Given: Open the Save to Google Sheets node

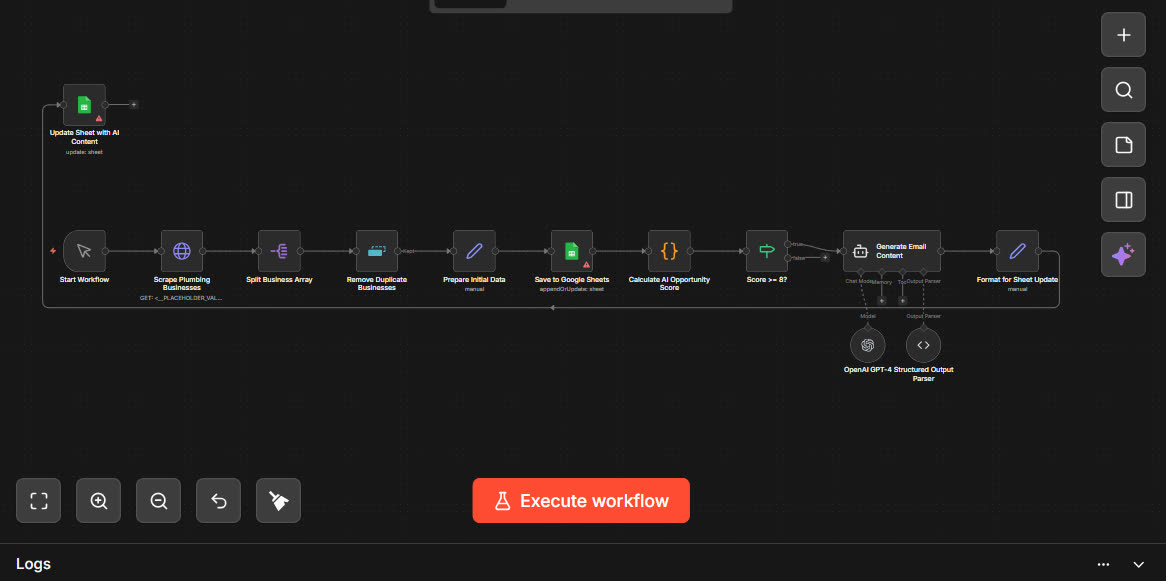Looking at the screenshot, I should coord(571,251).
